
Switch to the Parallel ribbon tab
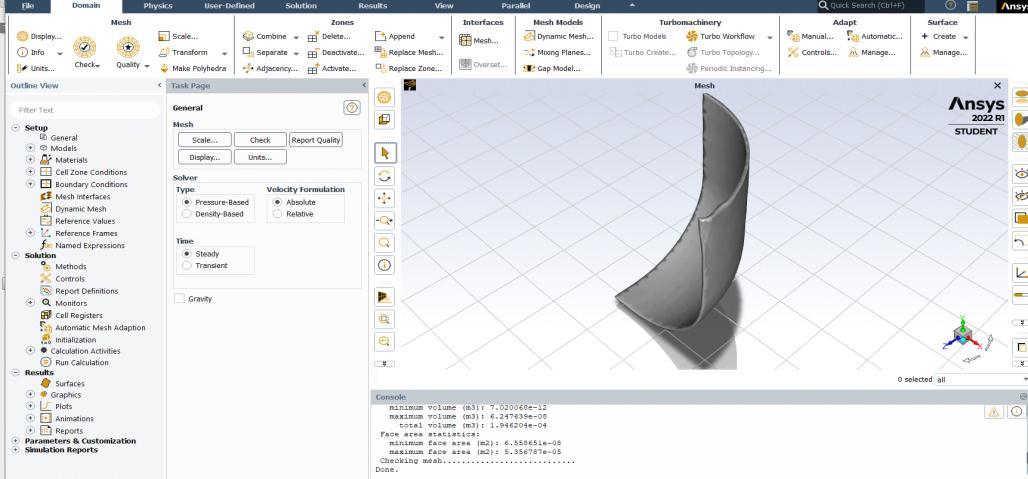pos(516,6)
